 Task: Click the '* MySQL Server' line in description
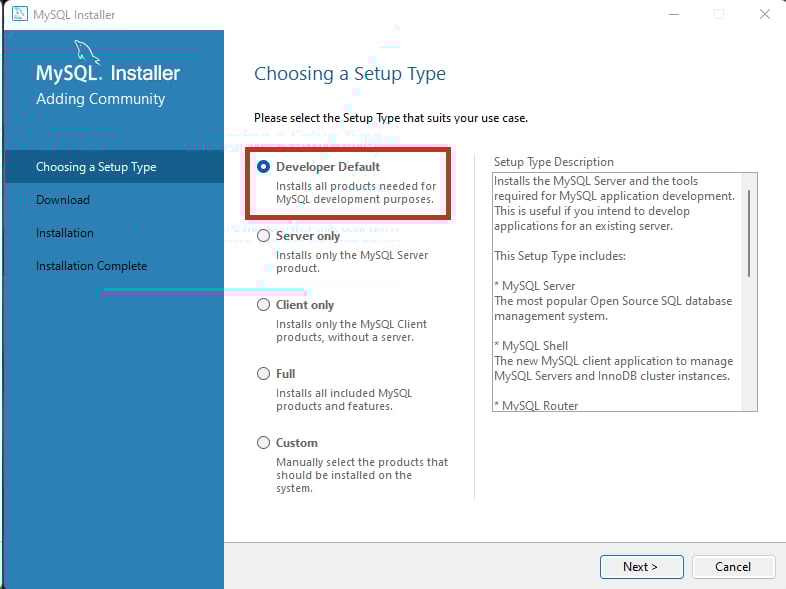535,286
